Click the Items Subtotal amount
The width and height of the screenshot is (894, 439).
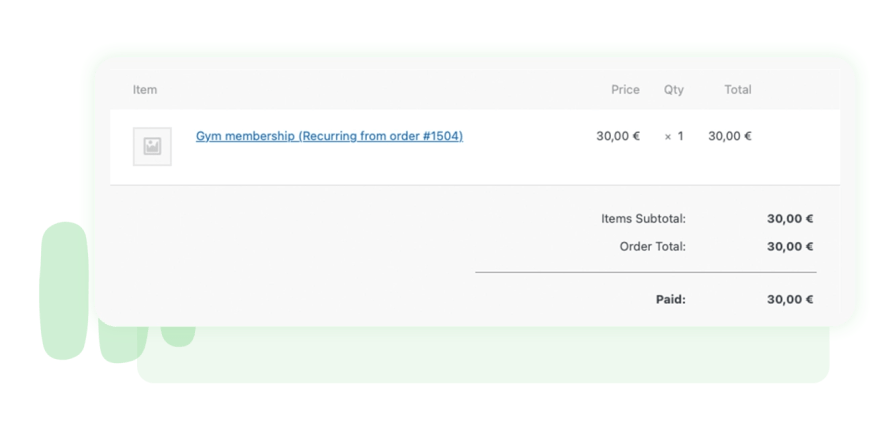790,218
